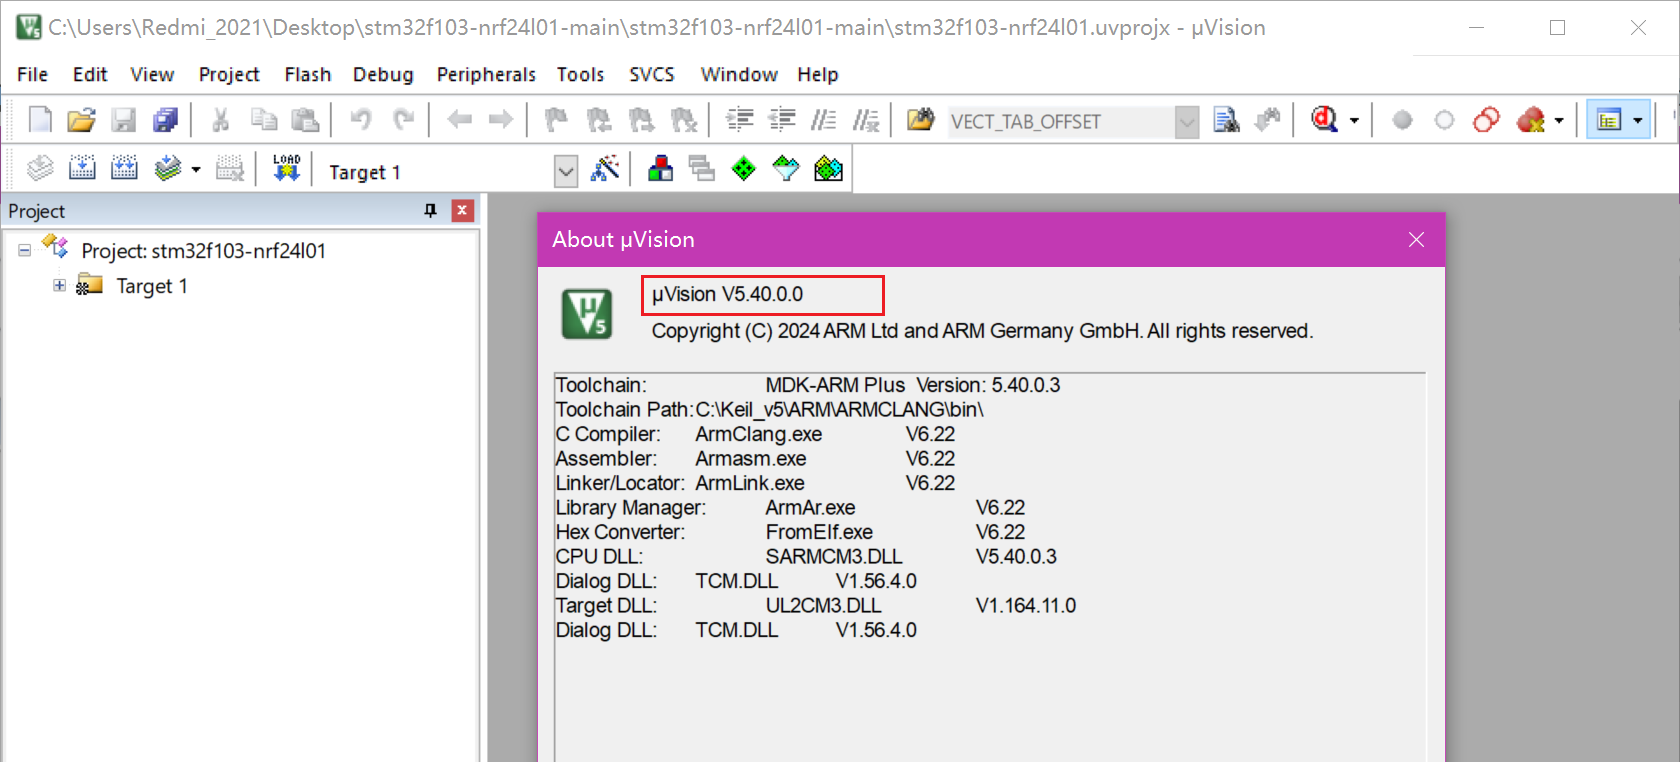1680x762 pixels.
Task: Open the Project menu
Action: 229,74
